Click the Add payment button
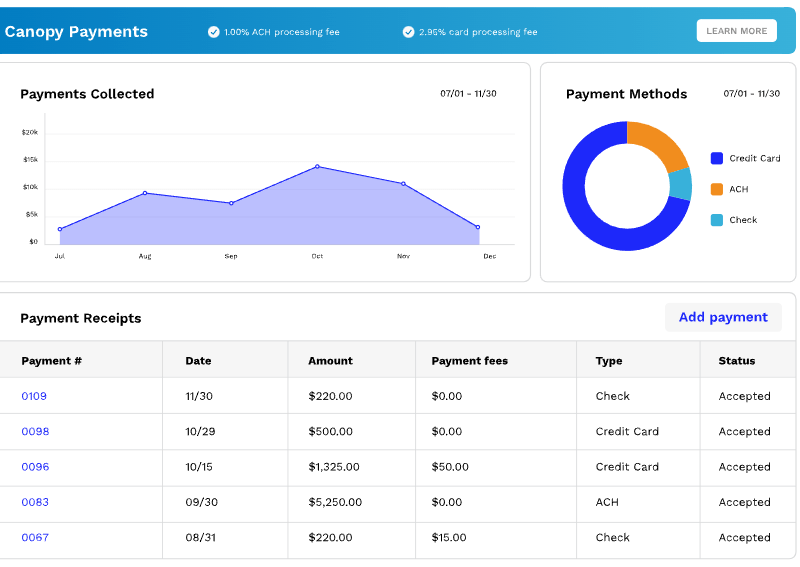 pos(723,317)
